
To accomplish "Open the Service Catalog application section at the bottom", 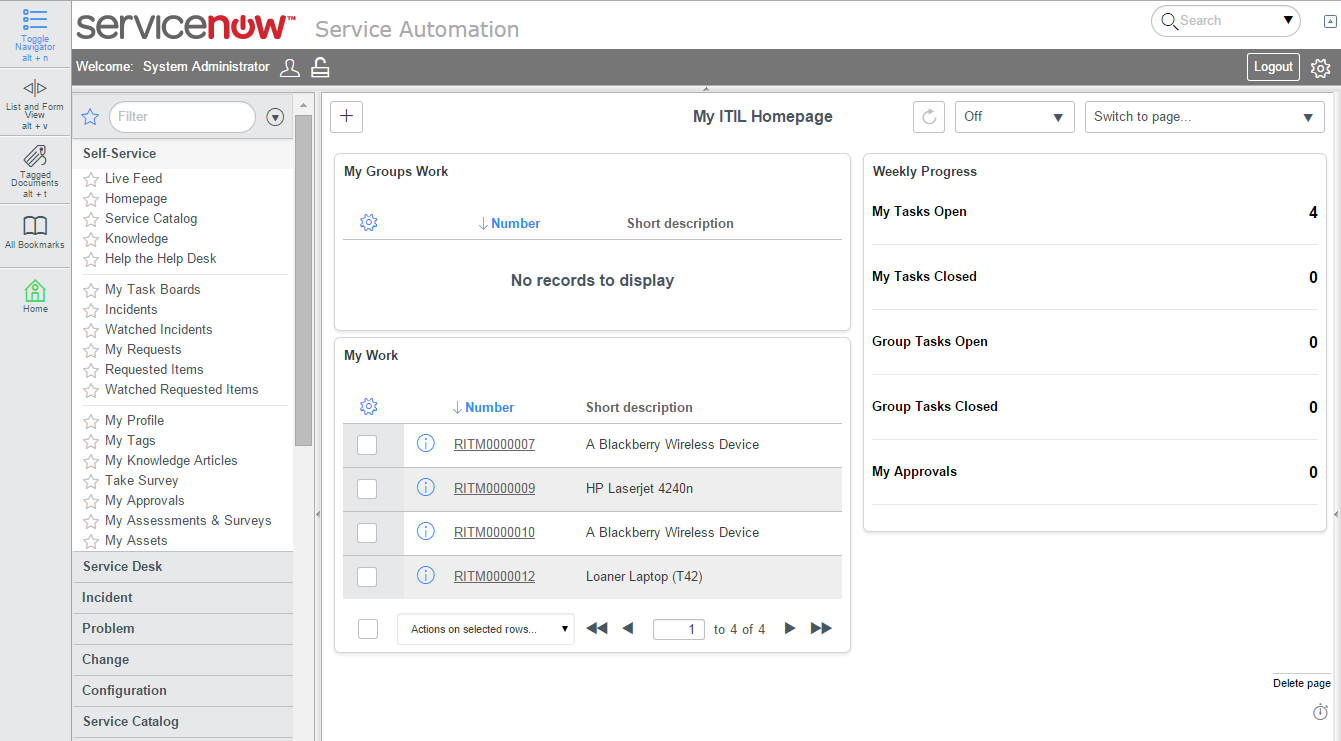I will pyautogui.click(x=183, y=722).
